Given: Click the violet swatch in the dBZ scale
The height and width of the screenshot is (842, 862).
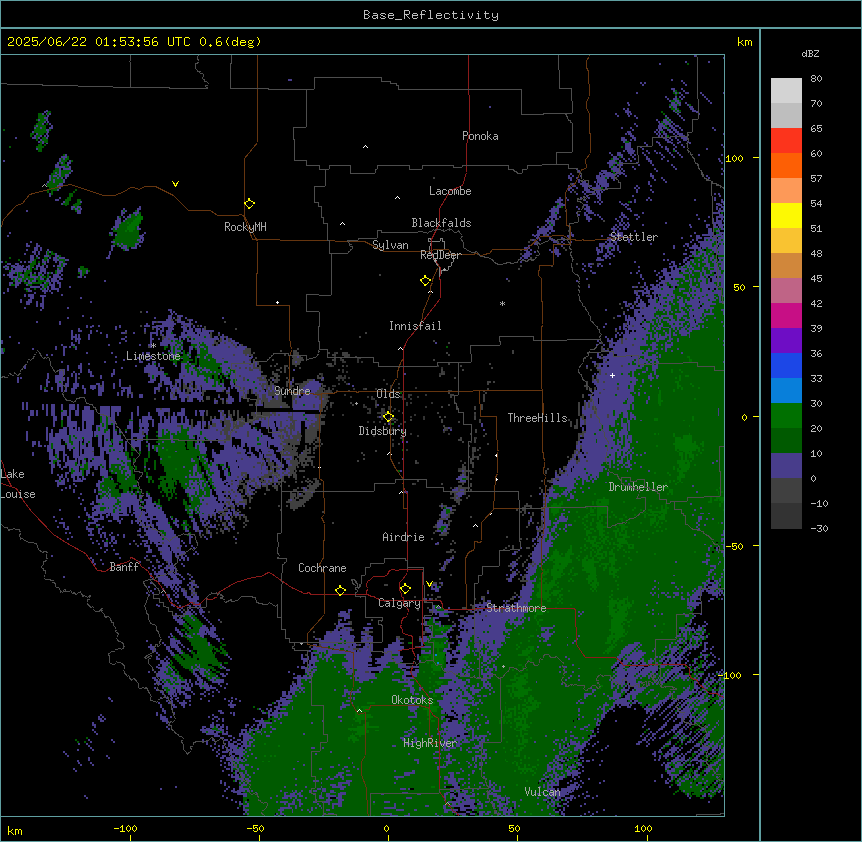Looking at the screenshot, I should (786, 340).
